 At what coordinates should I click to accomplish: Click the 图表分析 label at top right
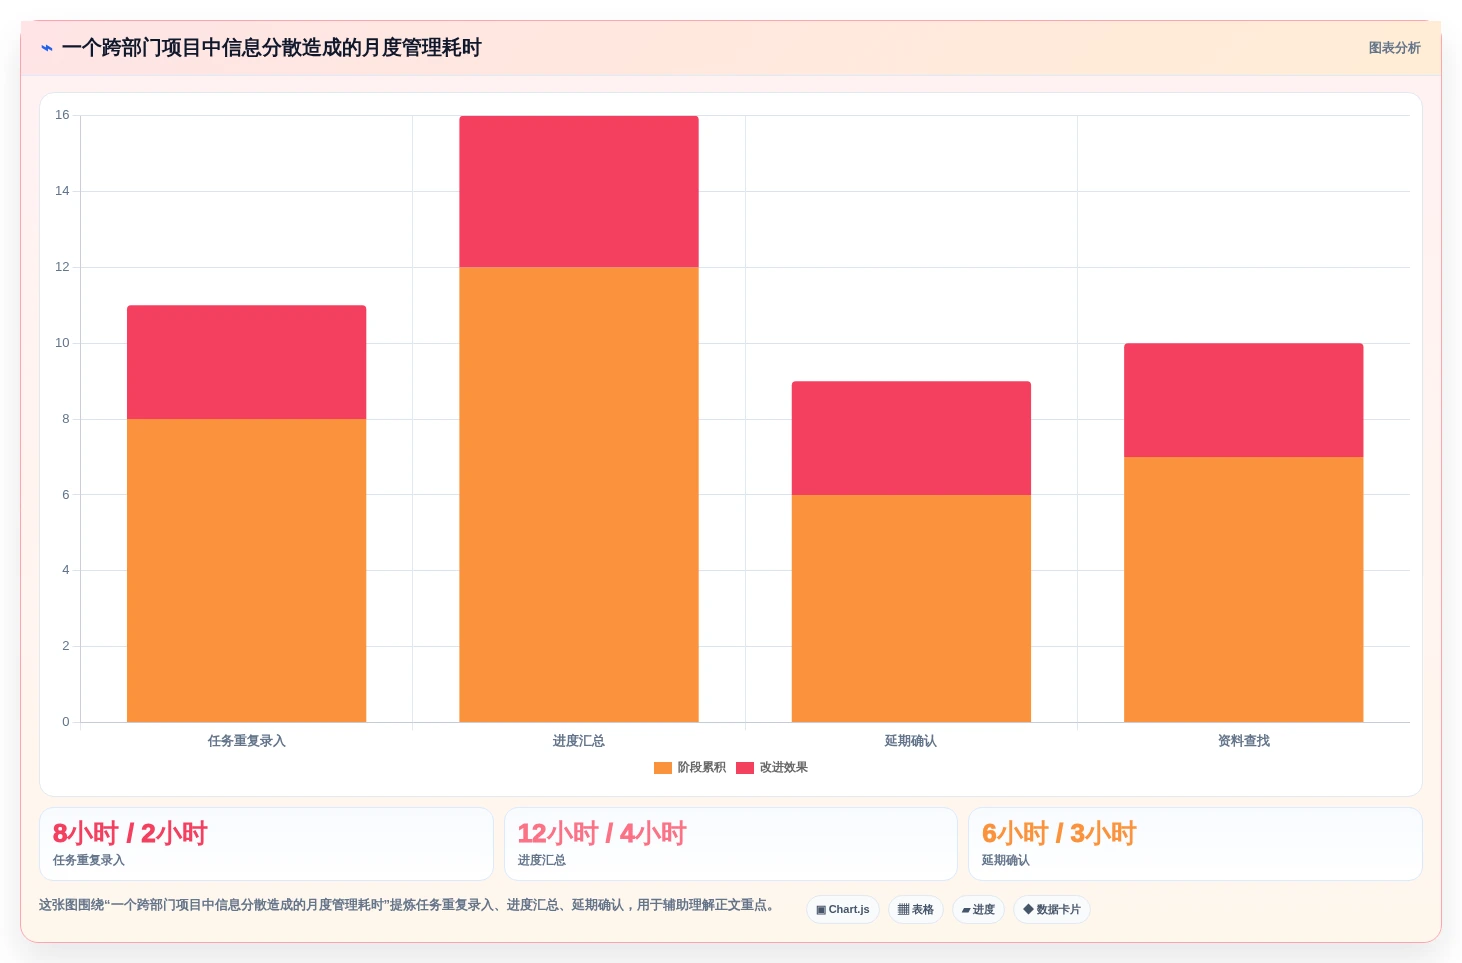(1394, 48)
